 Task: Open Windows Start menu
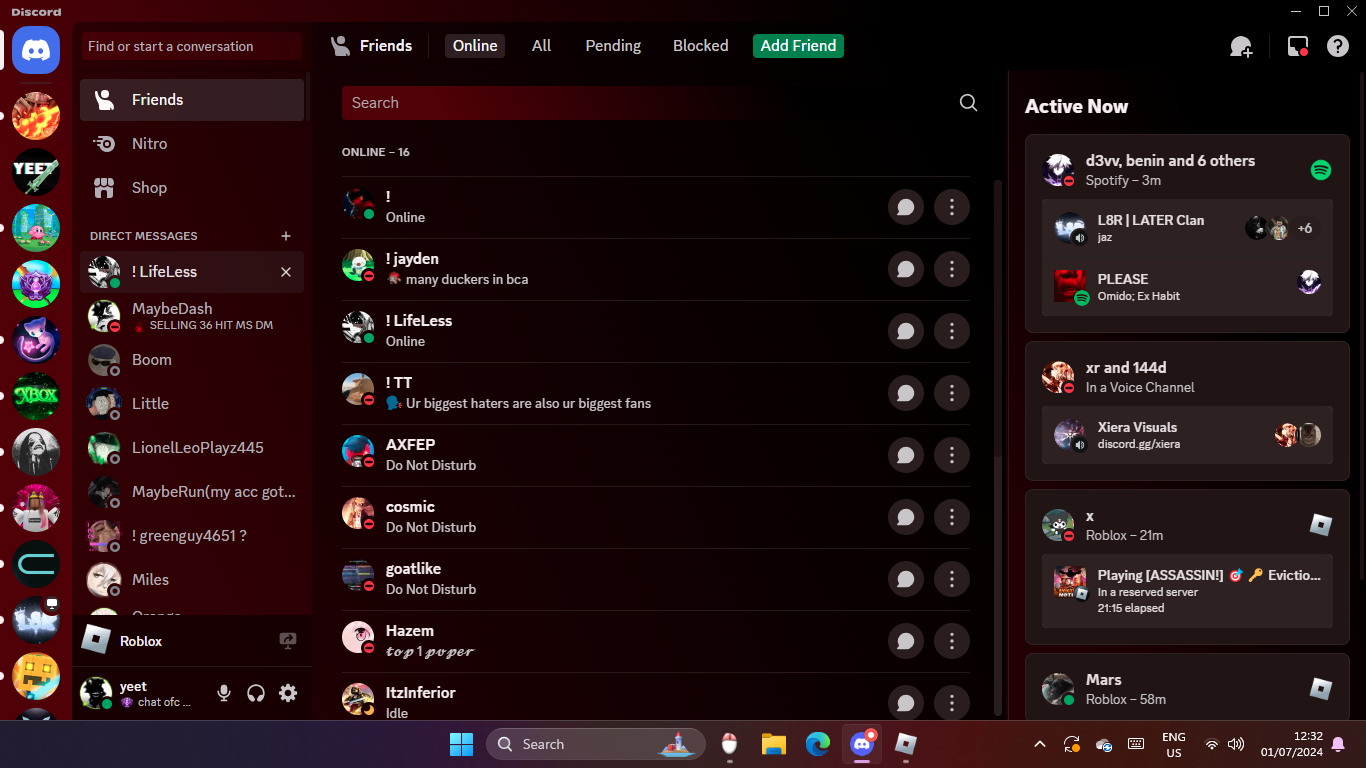click(x=461, y=744)
